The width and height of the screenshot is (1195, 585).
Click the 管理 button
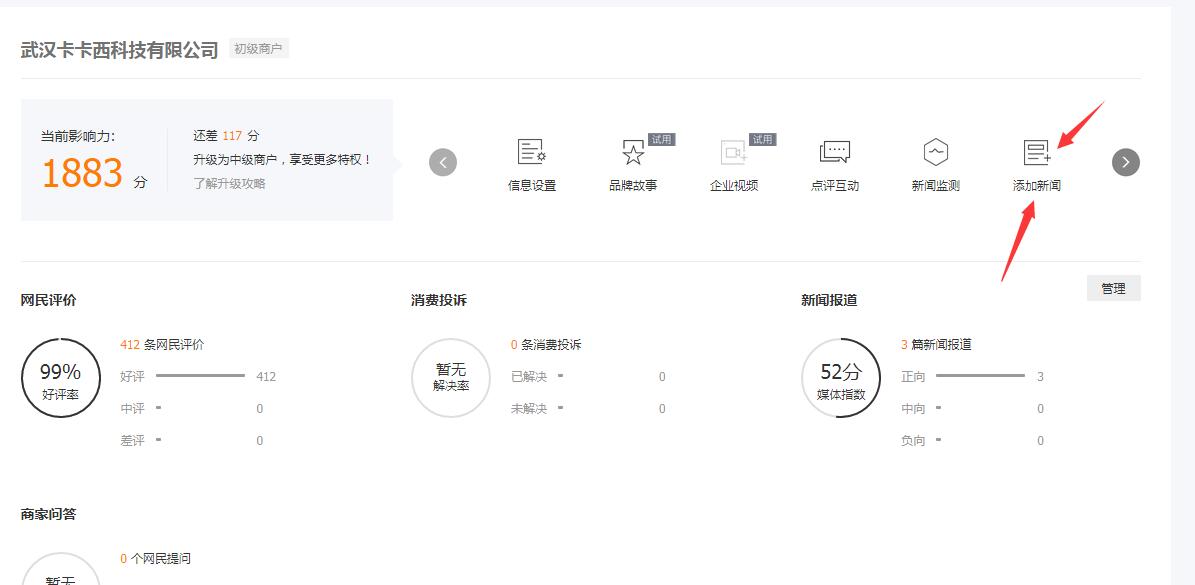(1113, 288)
